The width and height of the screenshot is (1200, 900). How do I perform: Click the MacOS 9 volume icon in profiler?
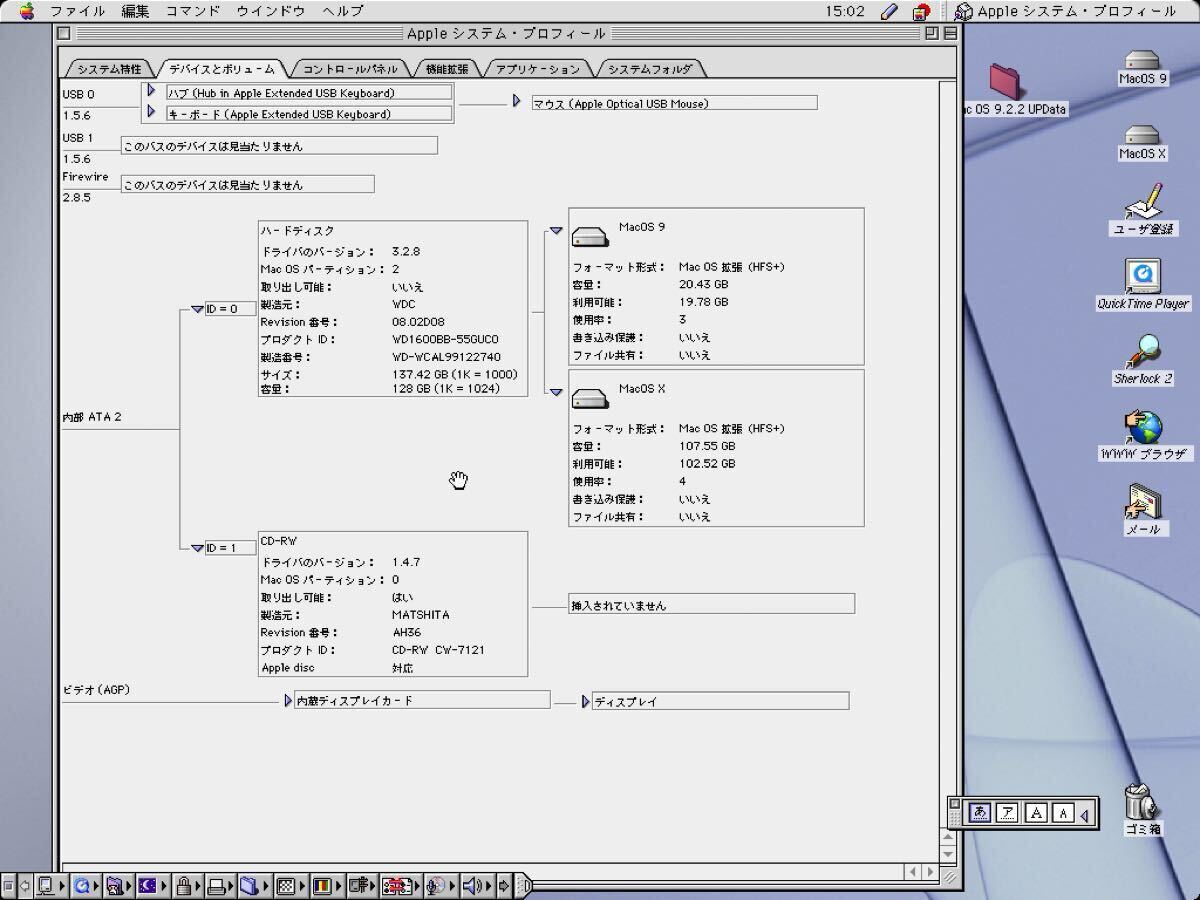(x=590, y=238)
